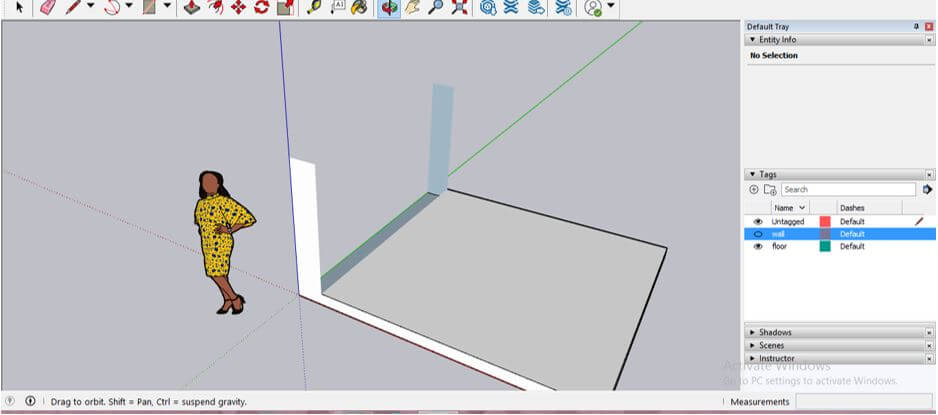This screenshot has width=938, height=415.
Task: Select the Pan hand tool
Action: point(412,7)
